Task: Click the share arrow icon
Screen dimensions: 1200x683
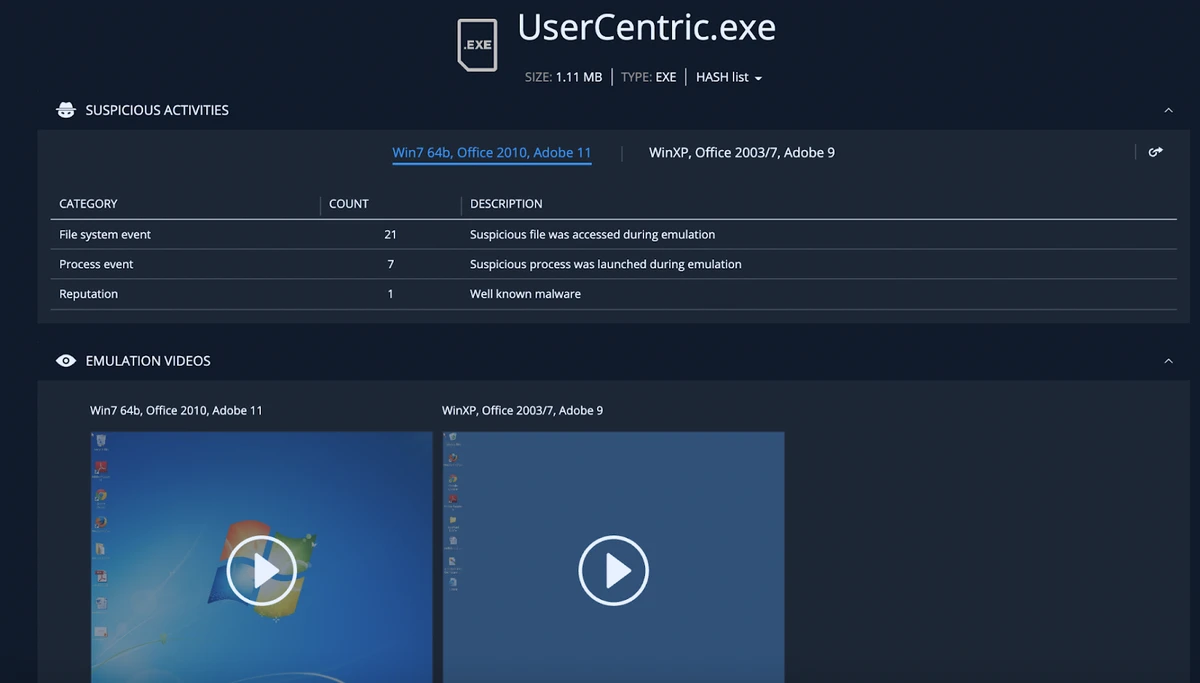Action: (1155, 152)
